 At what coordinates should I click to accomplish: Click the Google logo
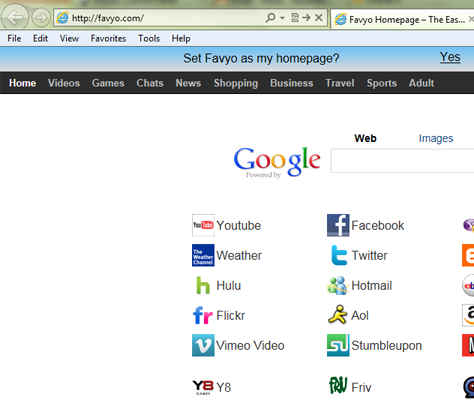[277, 162]
